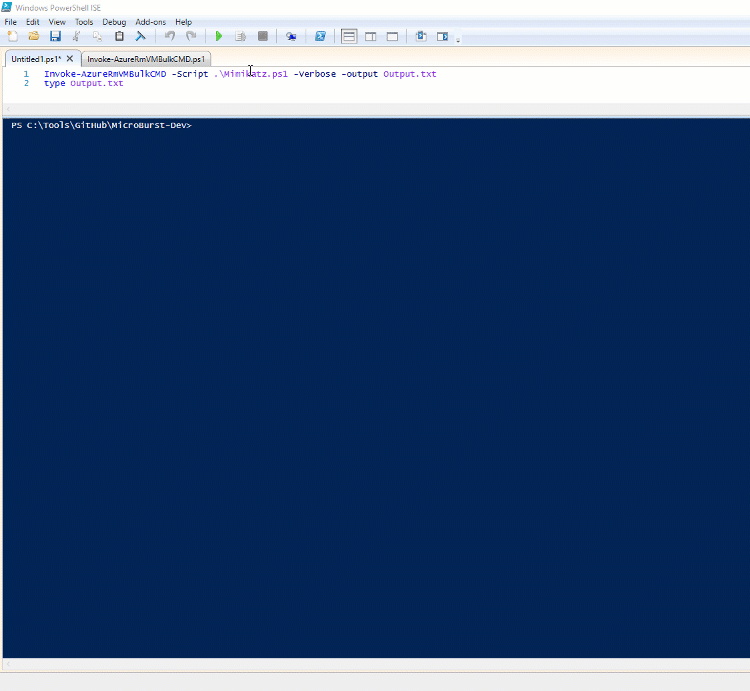Image resolution: width=750 pixels, height=691 pixels.
Task: Click the Stop Operation square icon
Action: coord(263,36)
